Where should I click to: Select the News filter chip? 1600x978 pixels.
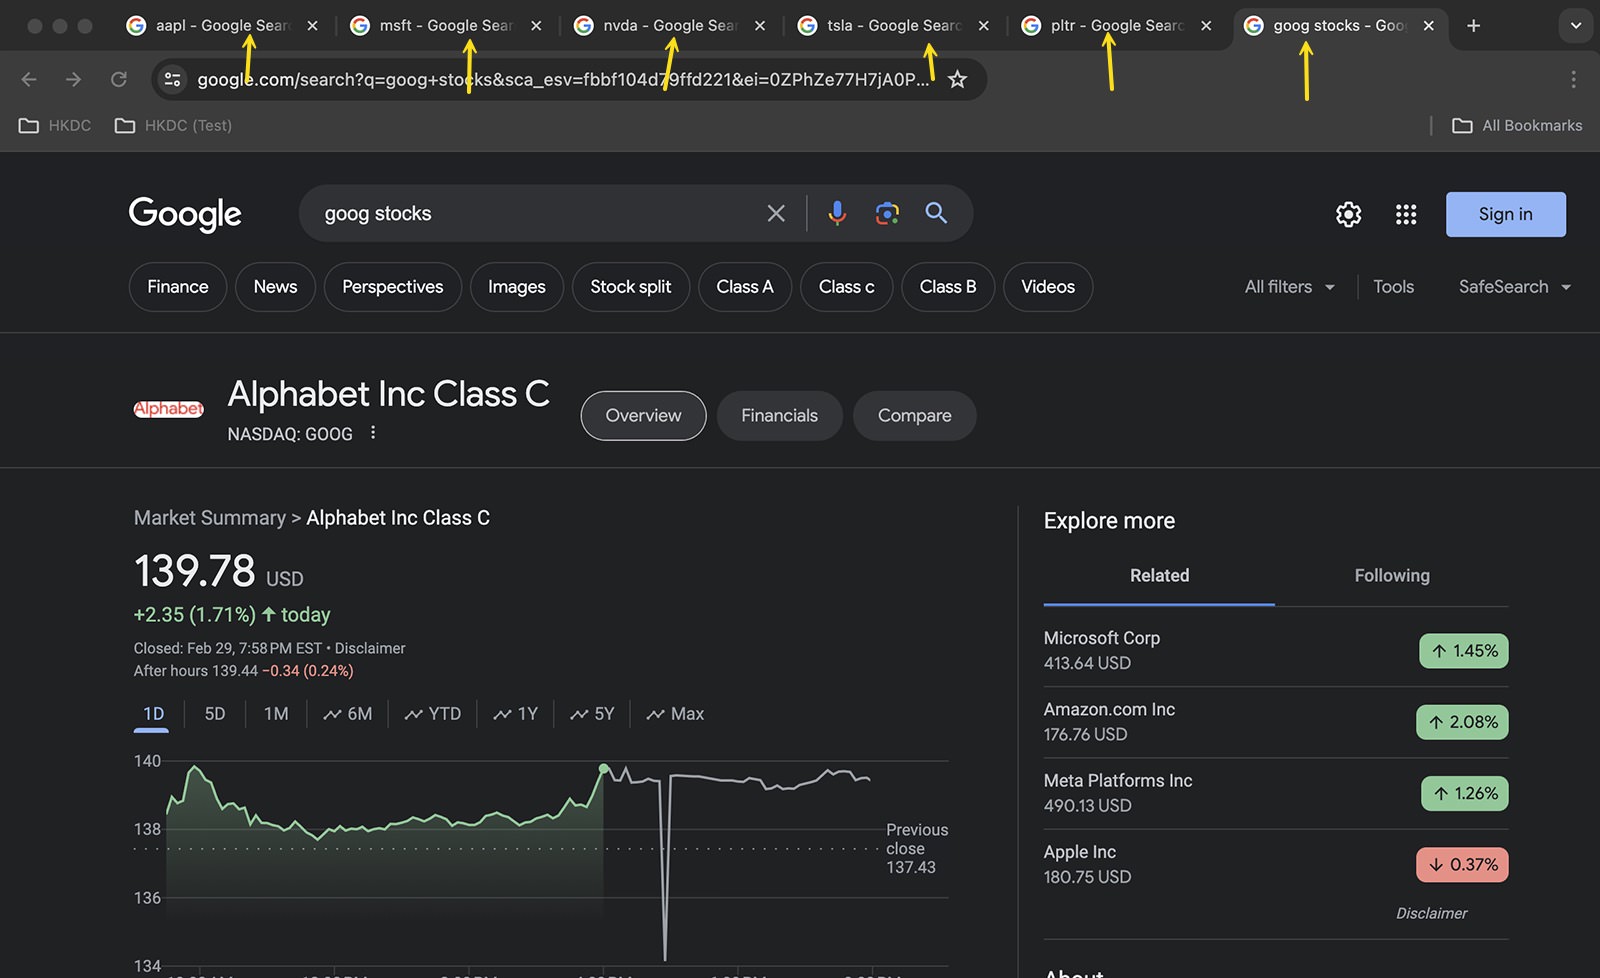275,287
